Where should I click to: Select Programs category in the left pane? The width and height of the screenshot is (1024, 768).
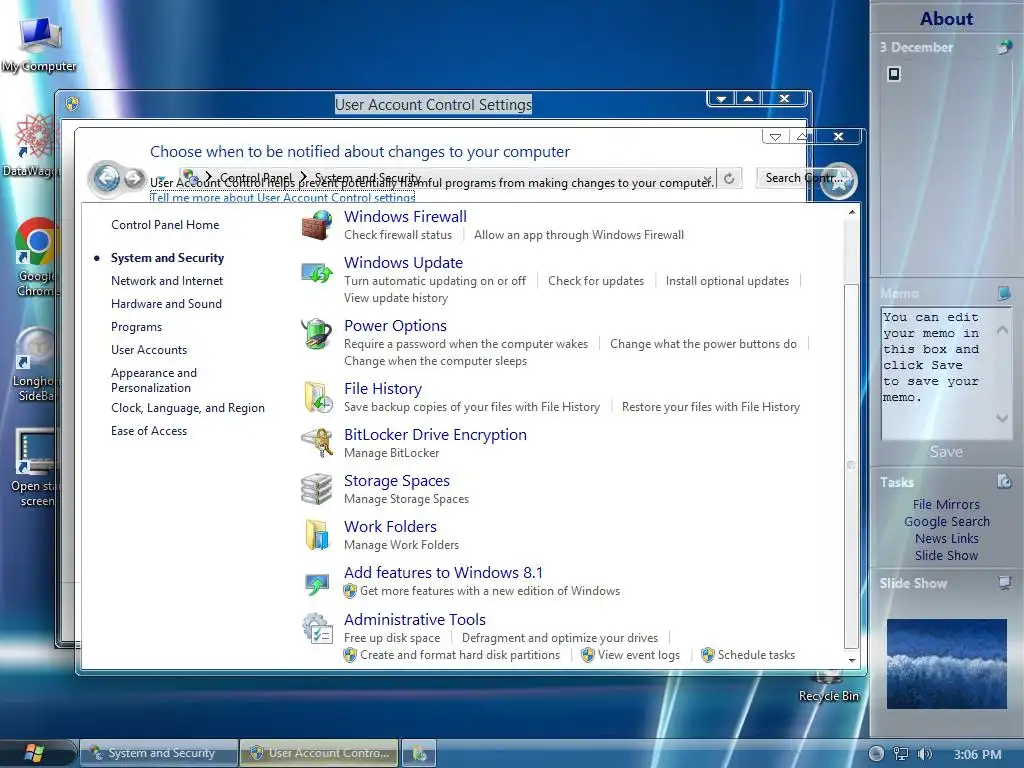(136, 327)
